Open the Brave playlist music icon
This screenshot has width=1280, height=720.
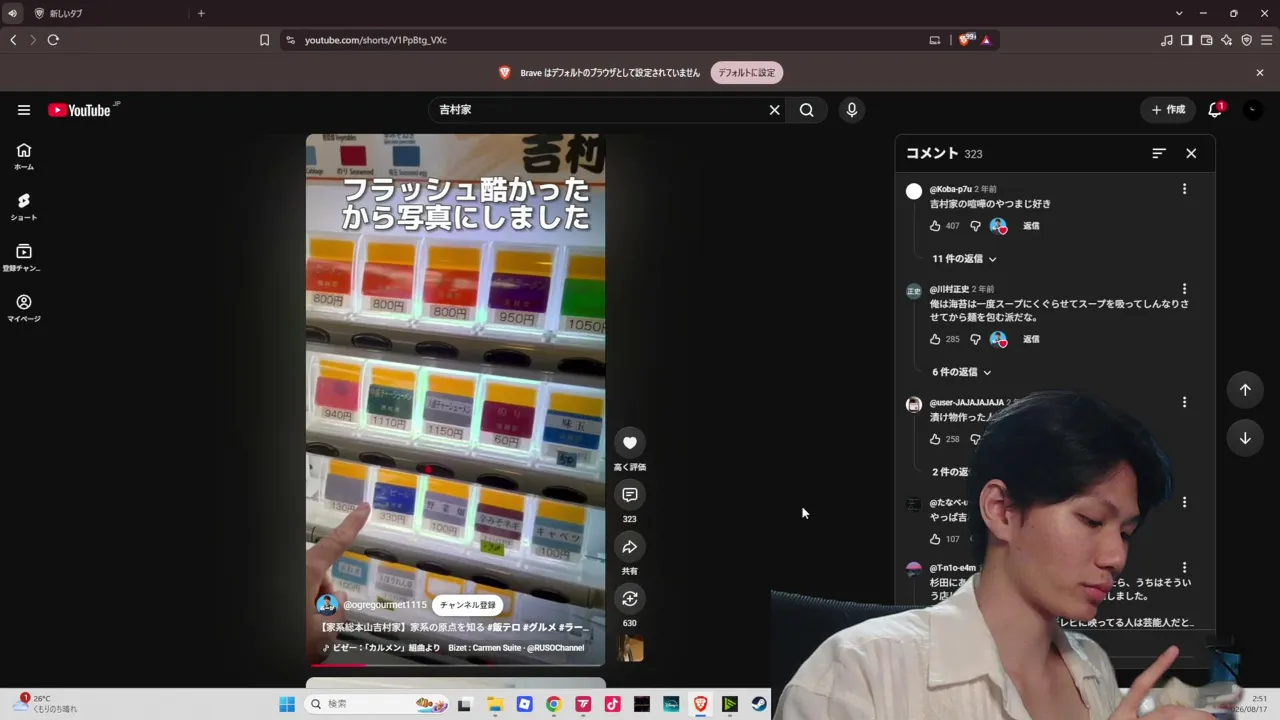(x=1167, y=40)
